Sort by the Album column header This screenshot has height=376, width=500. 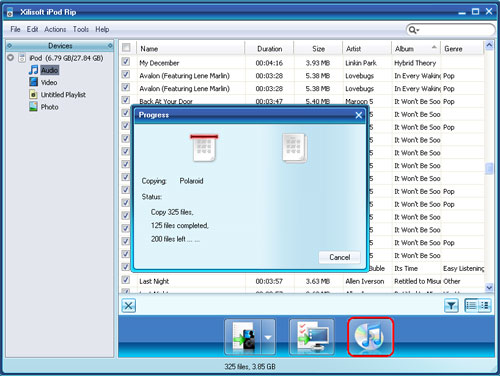point(416,49)
